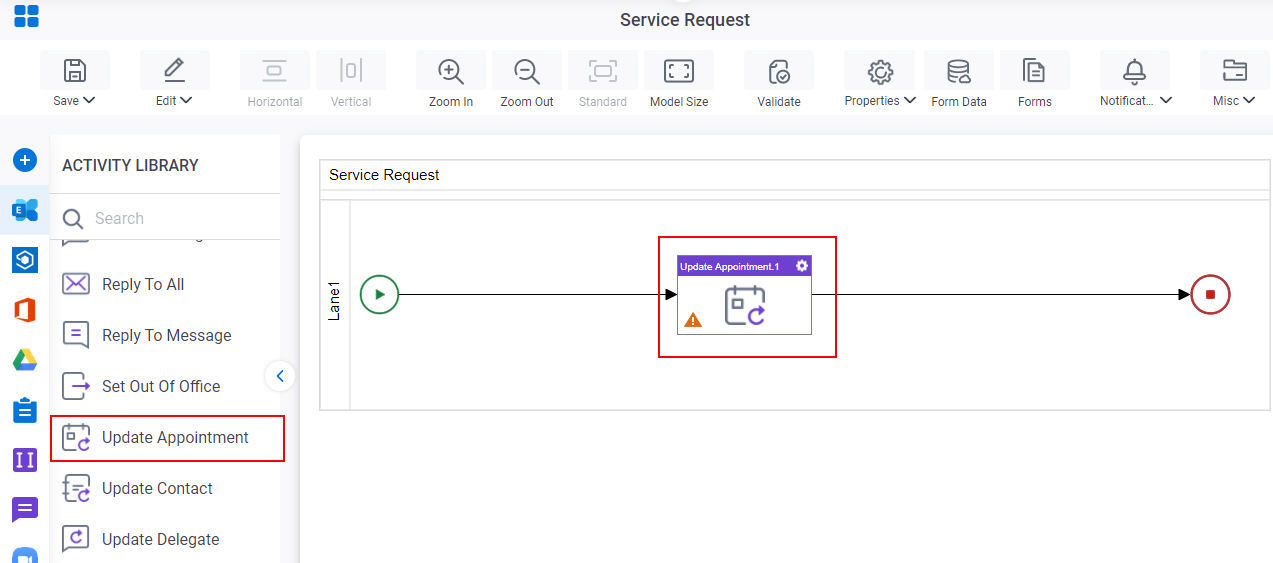Click the Misc folder icon
Image resolution: width=1273 pixels, height=563 pixels.
pyautogui.click(x=1235, y=71)
